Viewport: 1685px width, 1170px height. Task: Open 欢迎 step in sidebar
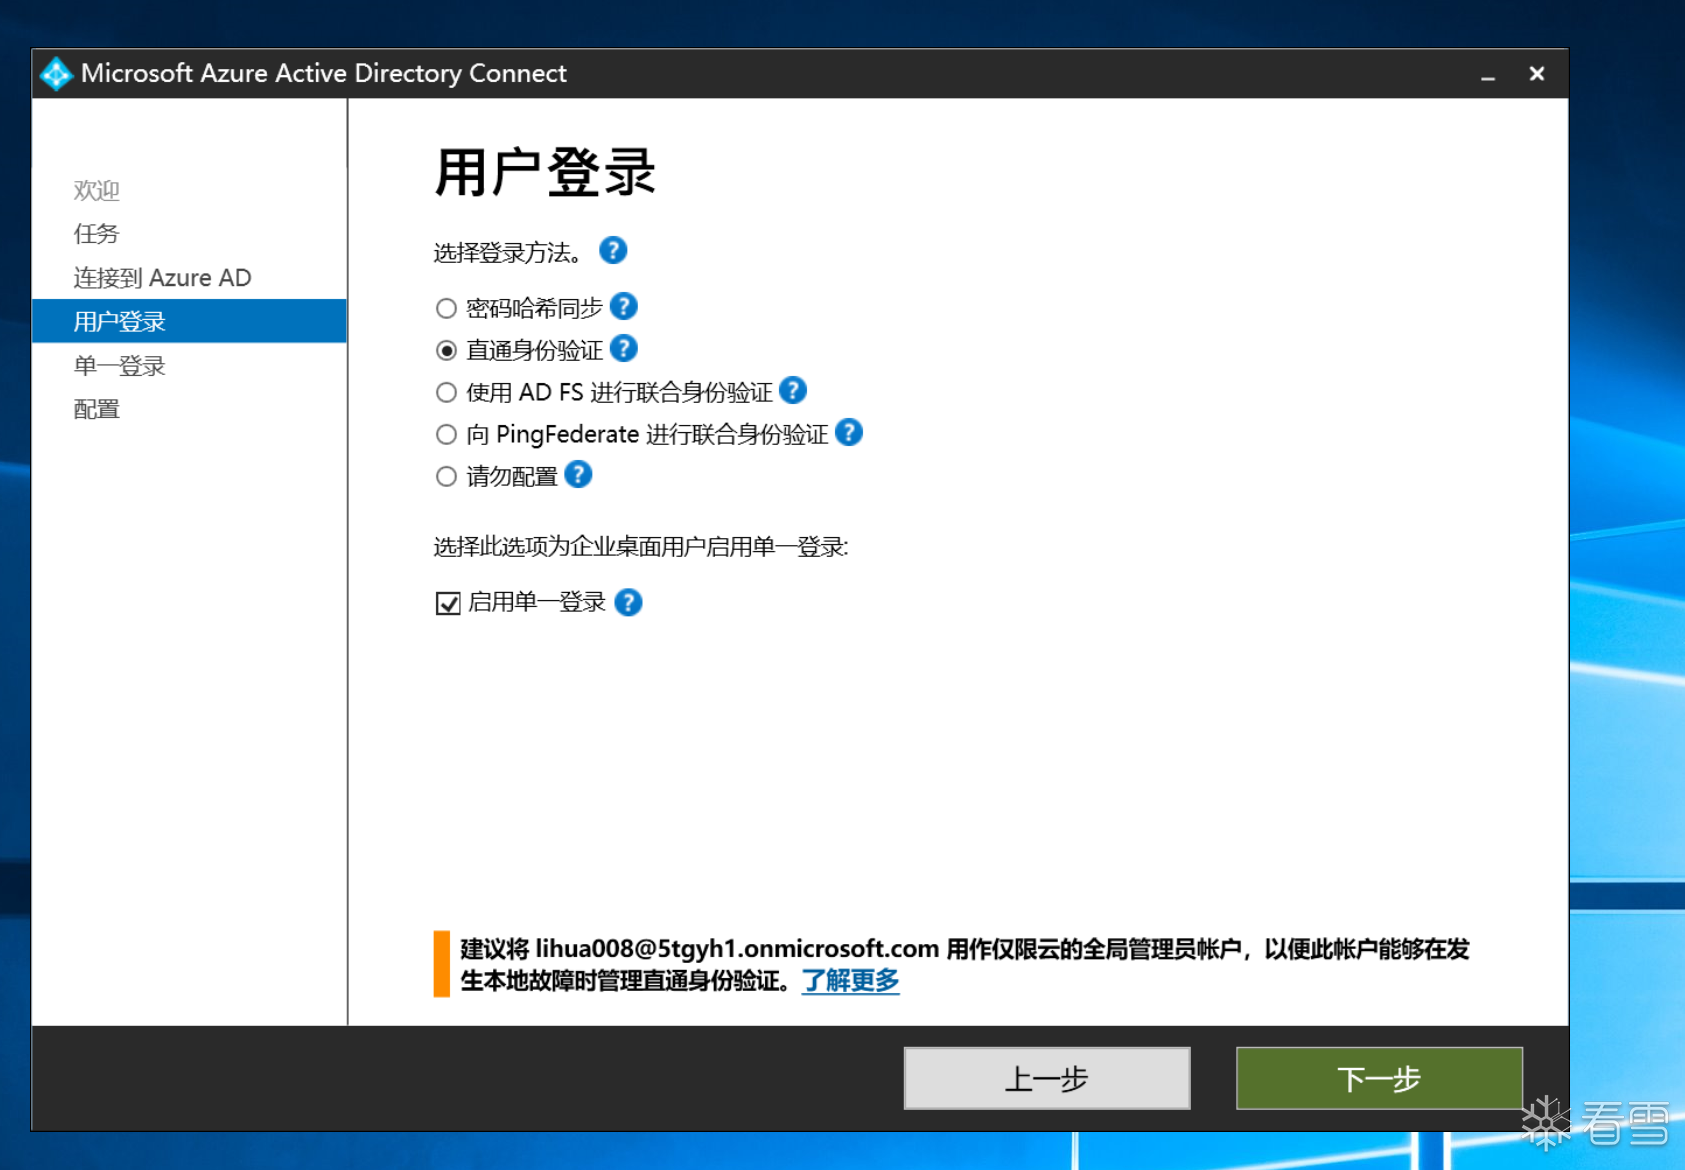pos(96,190)
